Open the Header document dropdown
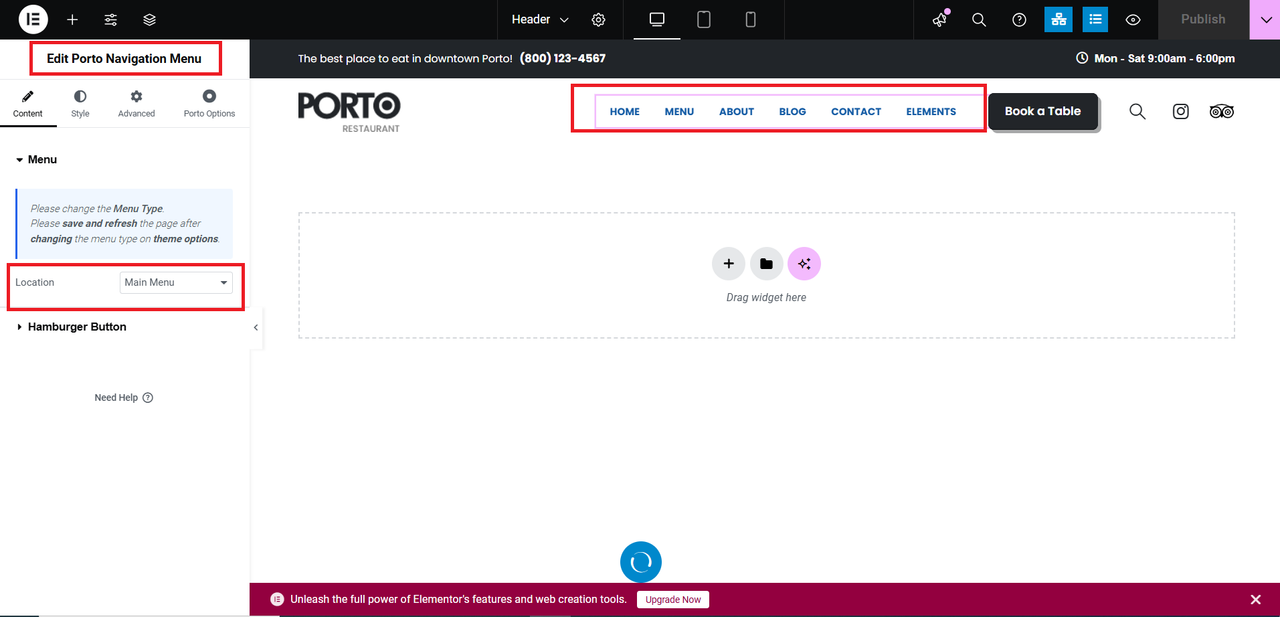 click(540, 20)
